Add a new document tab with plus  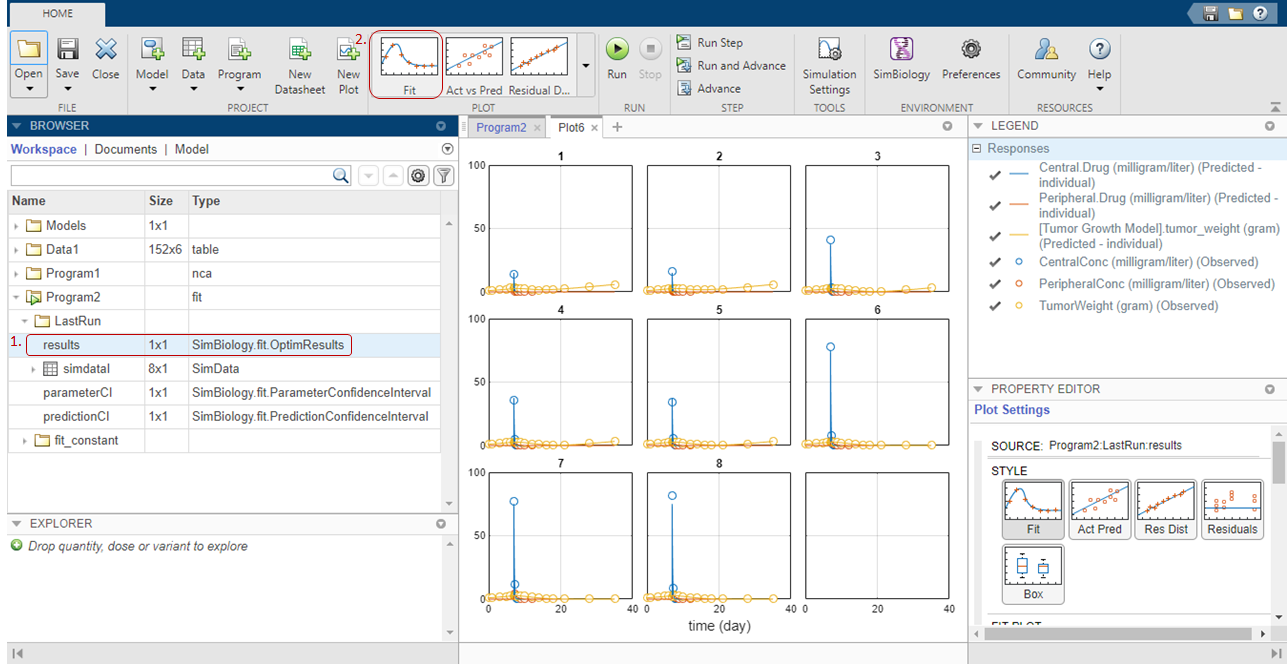(617, 127)
